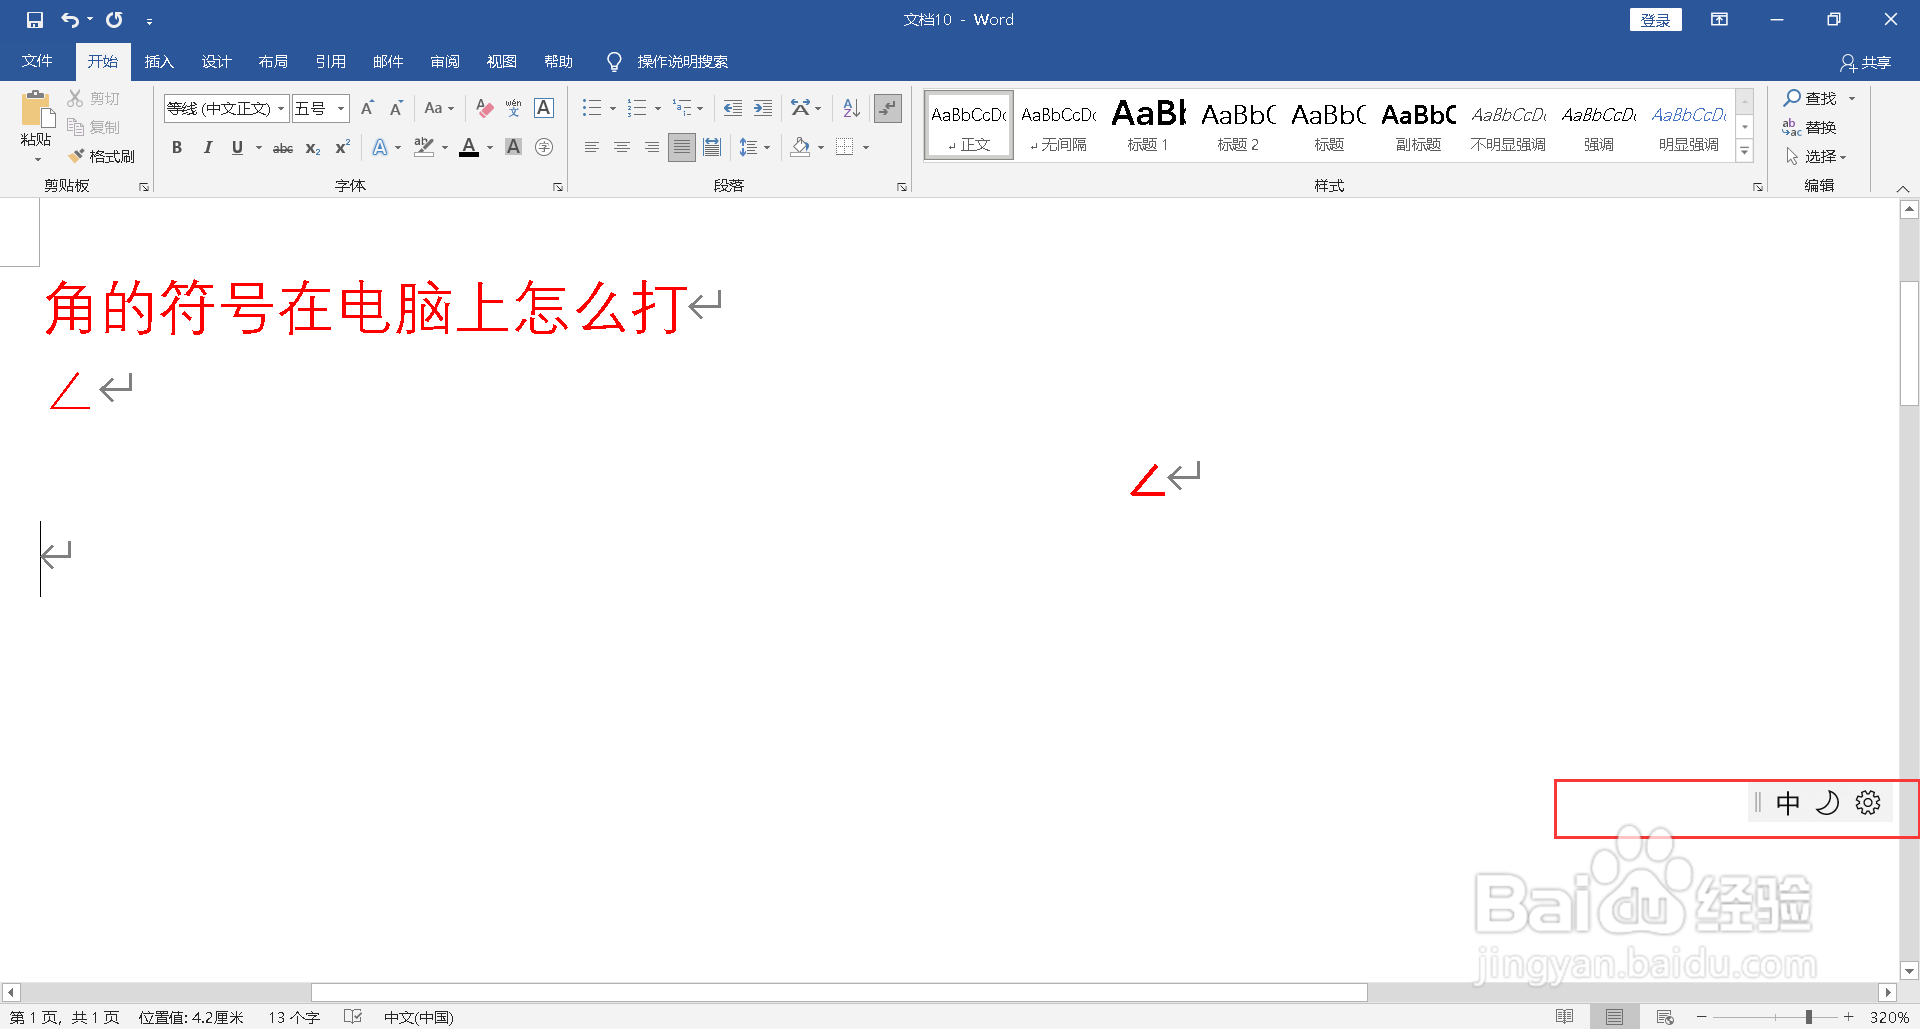
Task: Redo the last action
Action: pos(115,20)
